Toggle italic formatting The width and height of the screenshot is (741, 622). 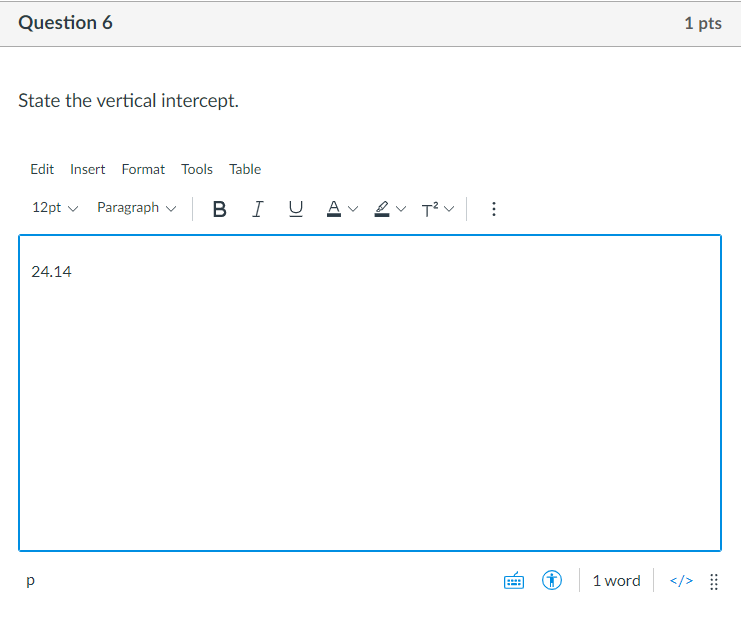[258, 208]
